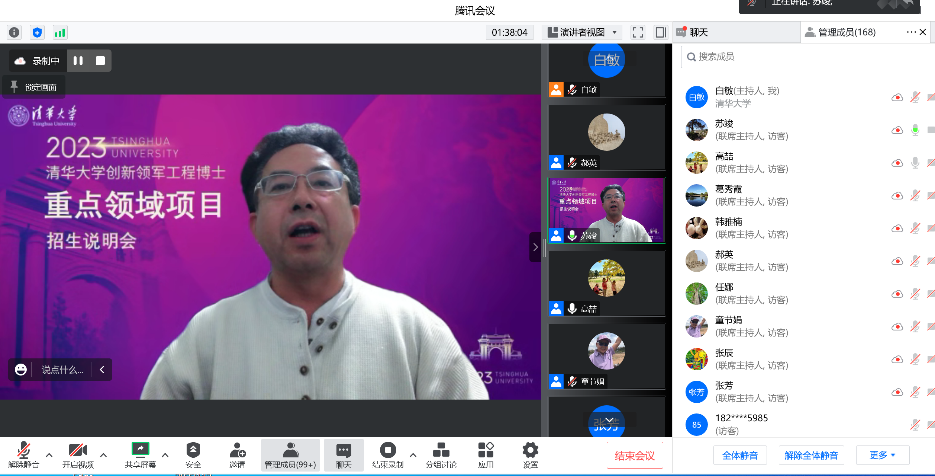Viewport: 935px width, 476px height.
Task: Click the 01:38:04 meeting timer
Action: point(509,32)
